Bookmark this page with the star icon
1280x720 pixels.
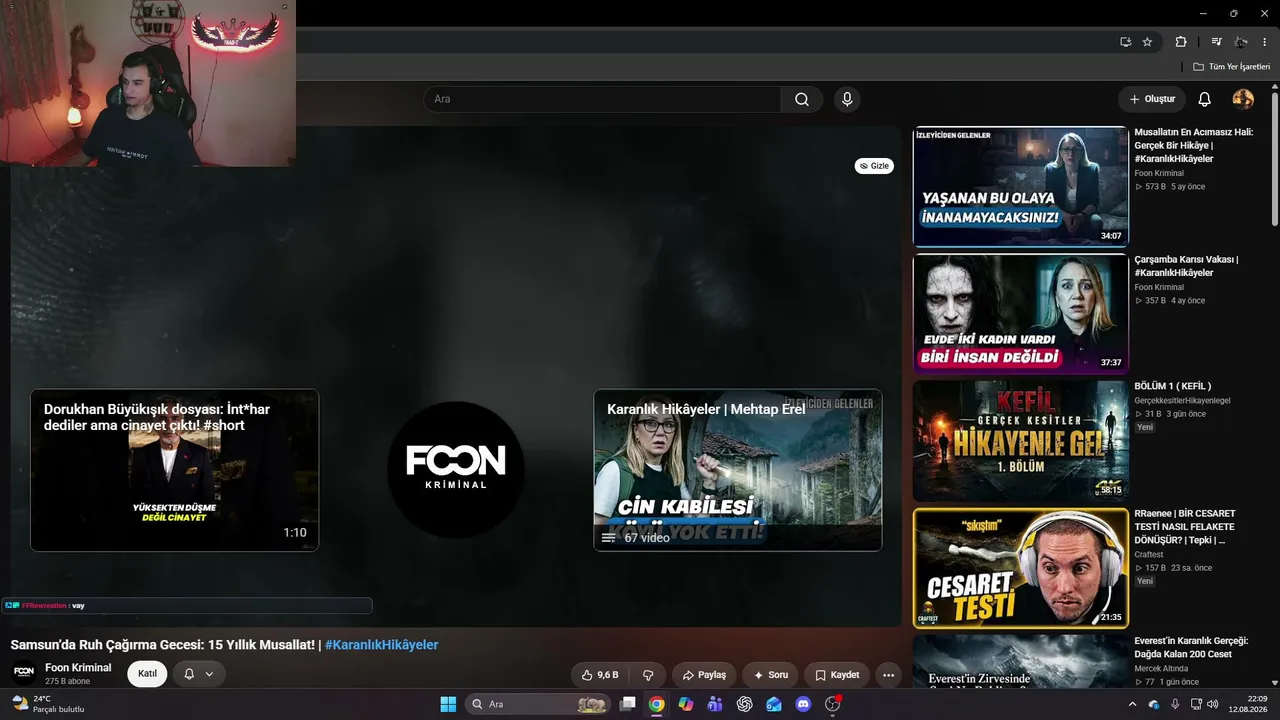pos(1147,42)
